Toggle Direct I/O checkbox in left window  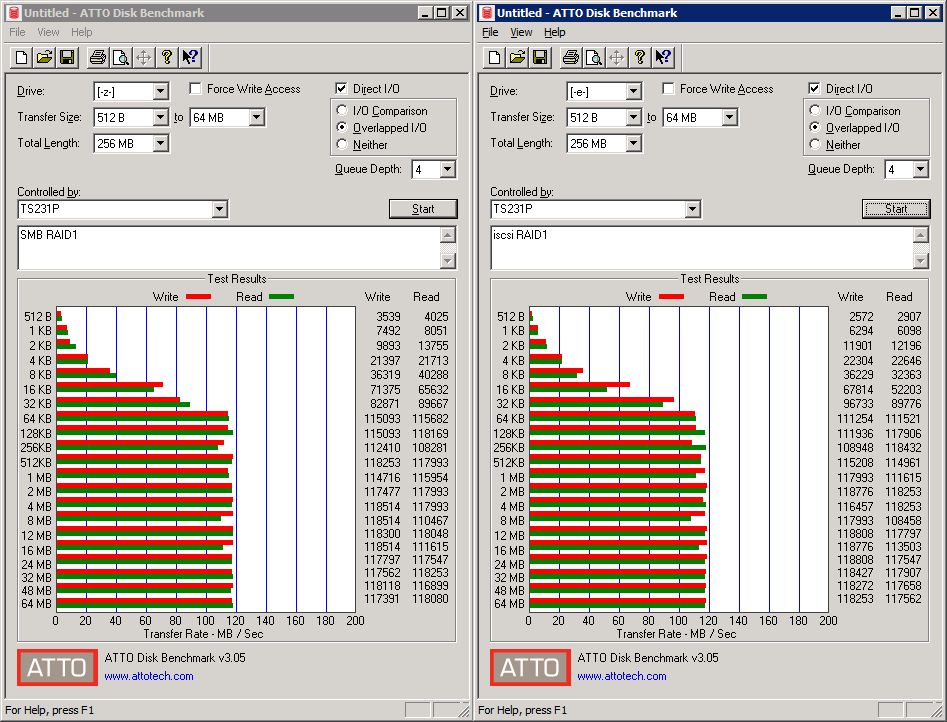click(x=341, y=89)
